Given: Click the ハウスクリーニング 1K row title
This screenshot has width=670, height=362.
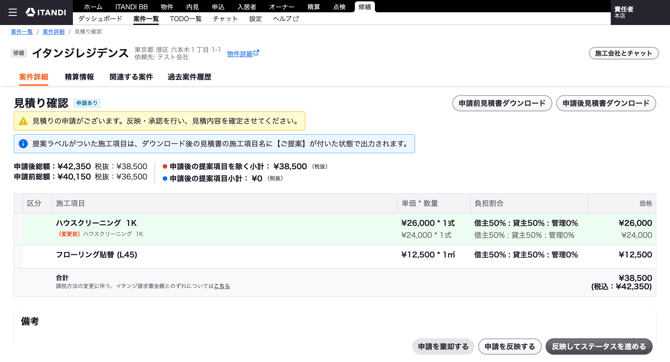Looking at the screenshot, I should click(x=96, y=223).
